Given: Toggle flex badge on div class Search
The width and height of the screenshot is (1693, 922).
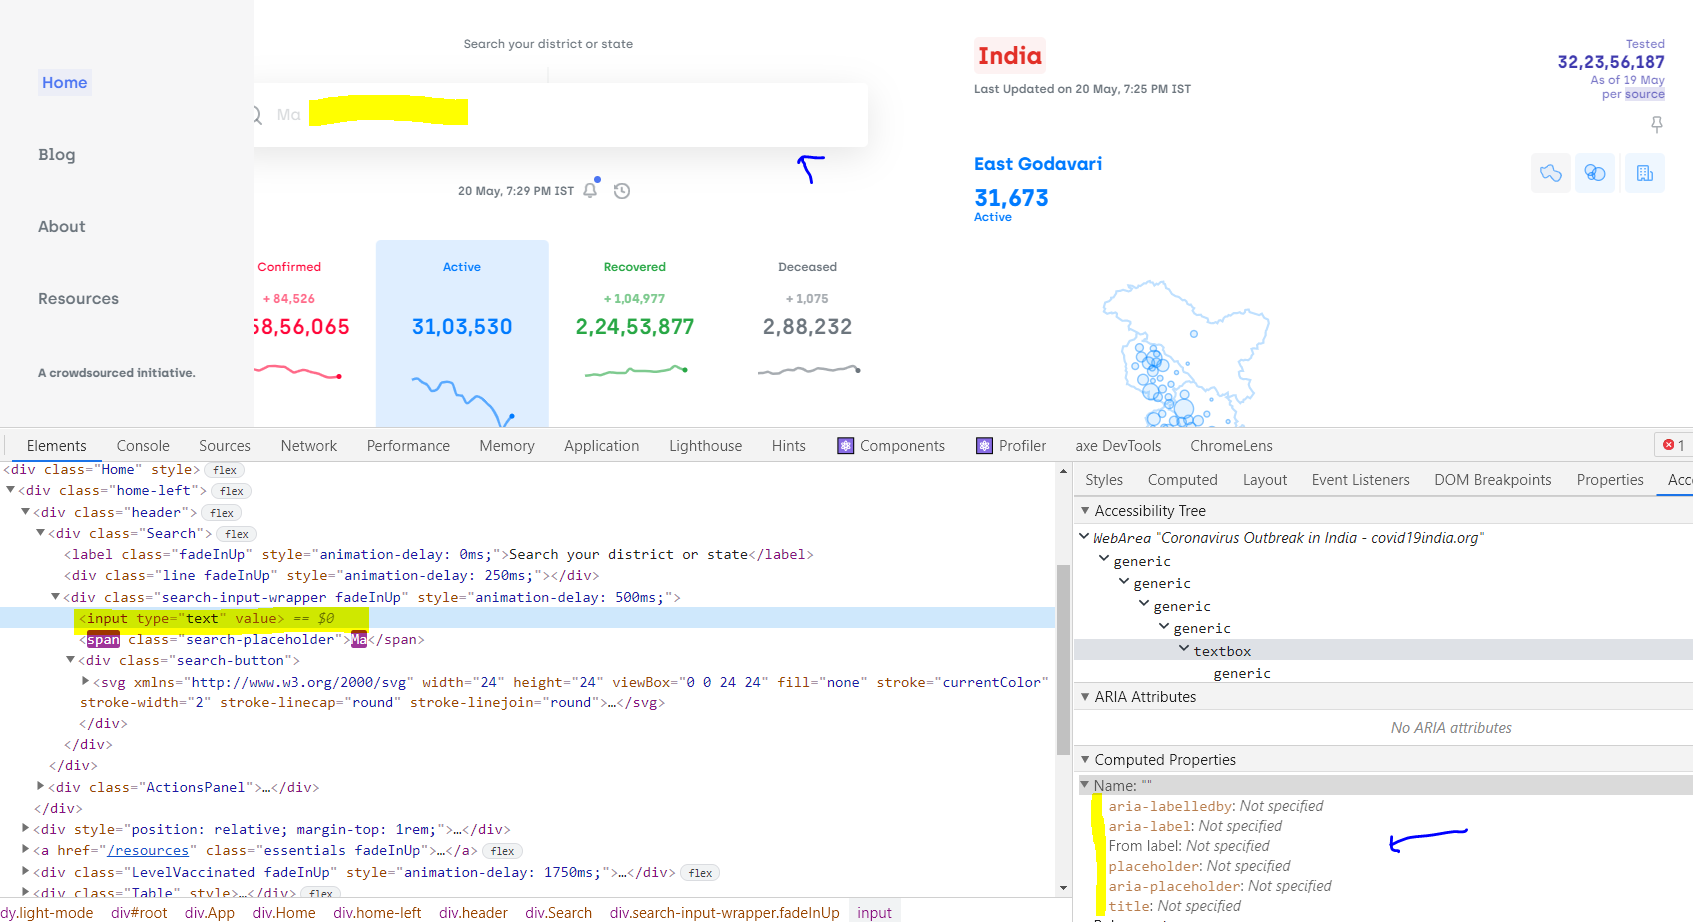Looking at the screenshot, I should point(237,534).
